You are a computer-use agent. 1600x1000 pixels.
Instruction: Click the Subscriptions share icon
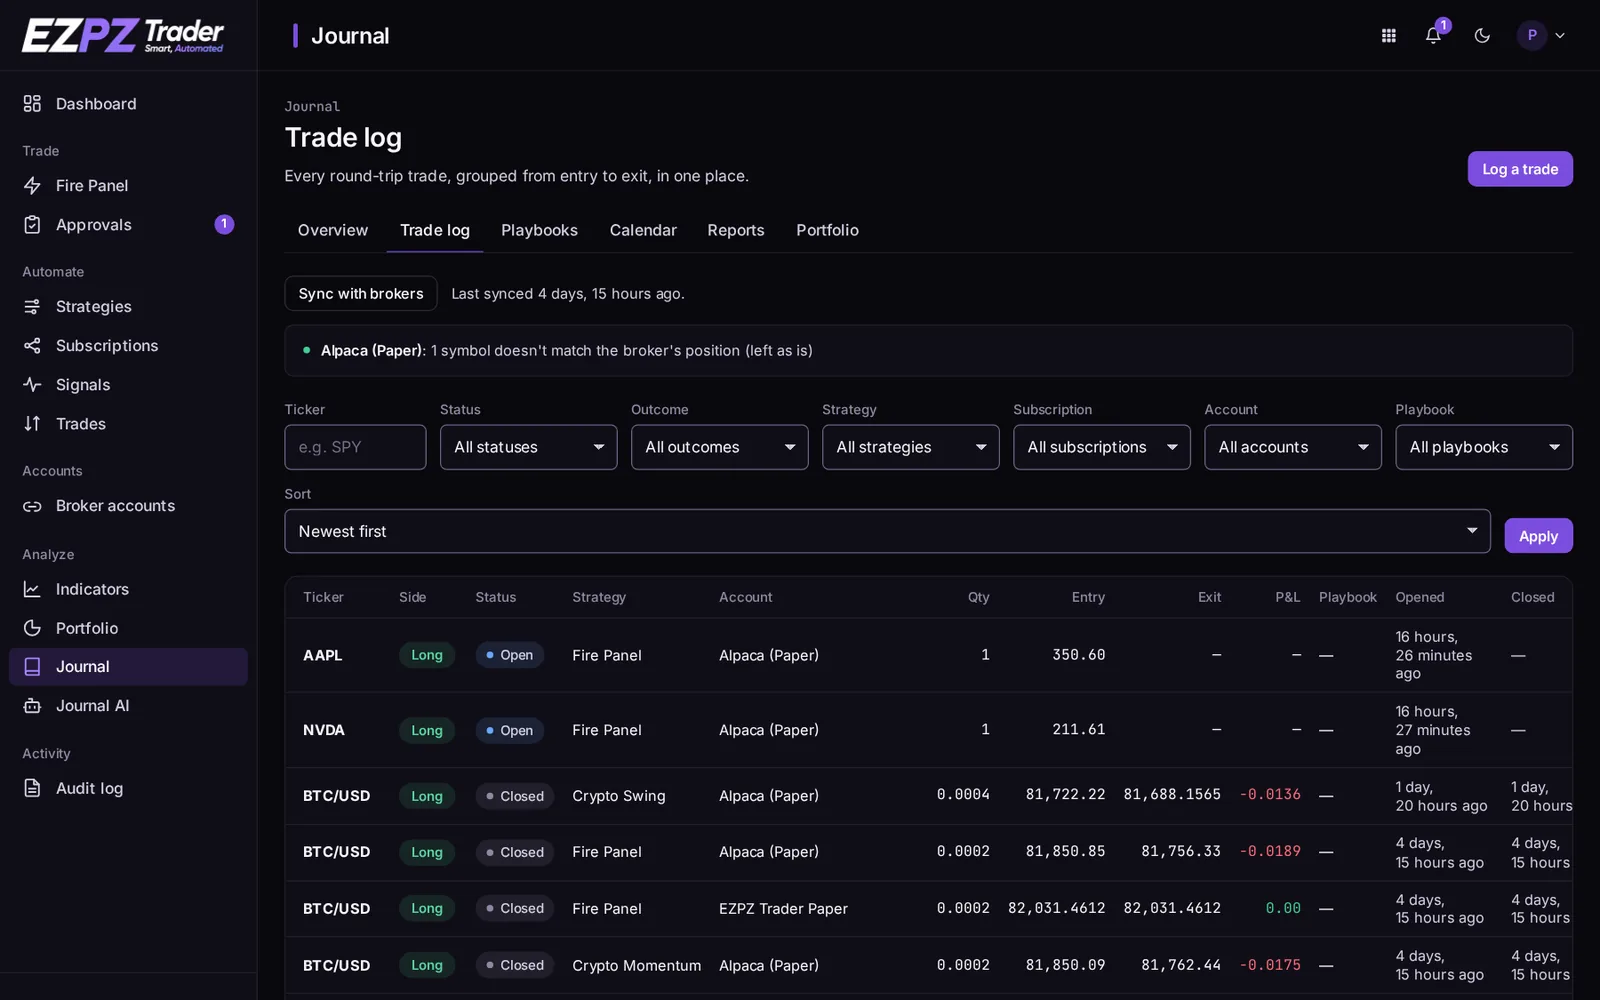(32, 345)
